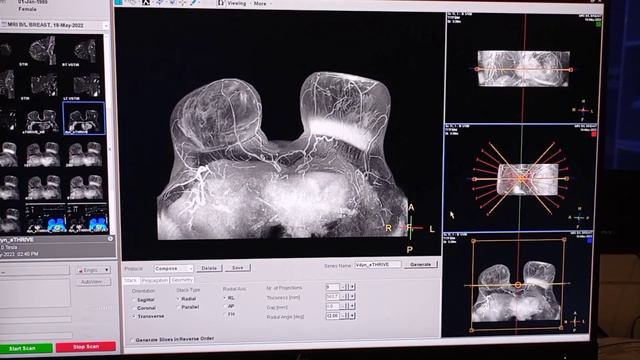Open the language dropdown above AutoView
This screenshot has height=360, width=640.
click(x=93, y=270)
